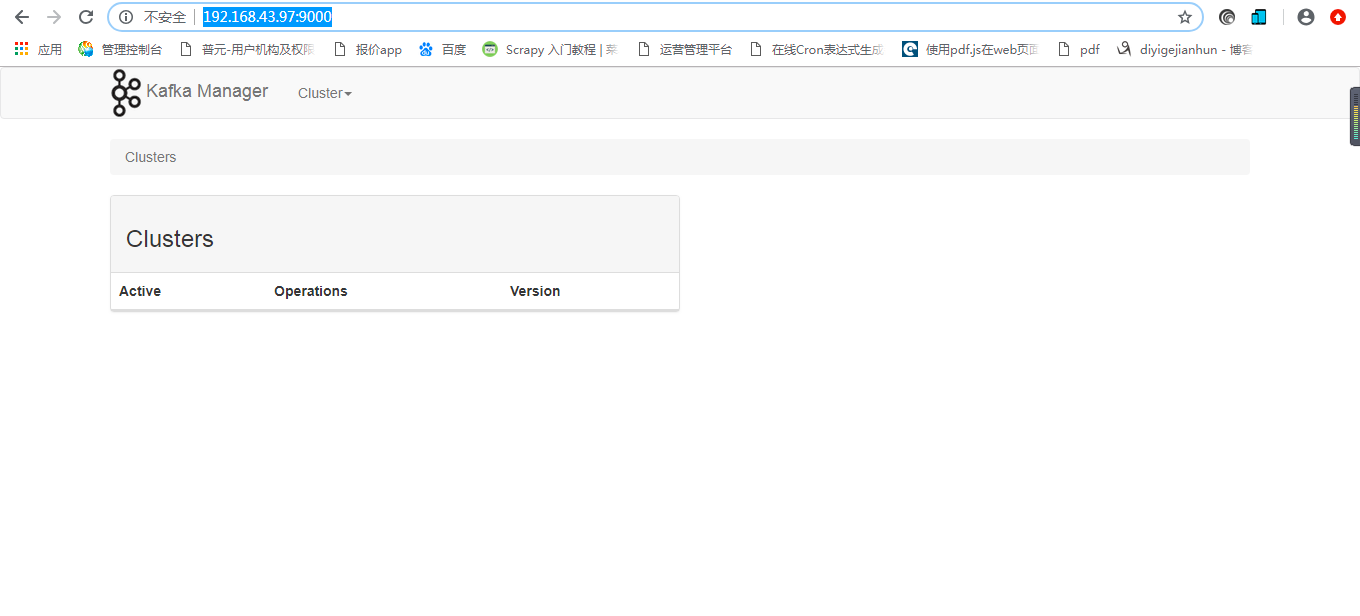Click the browser forward arrow

click(x=54, y=17)
